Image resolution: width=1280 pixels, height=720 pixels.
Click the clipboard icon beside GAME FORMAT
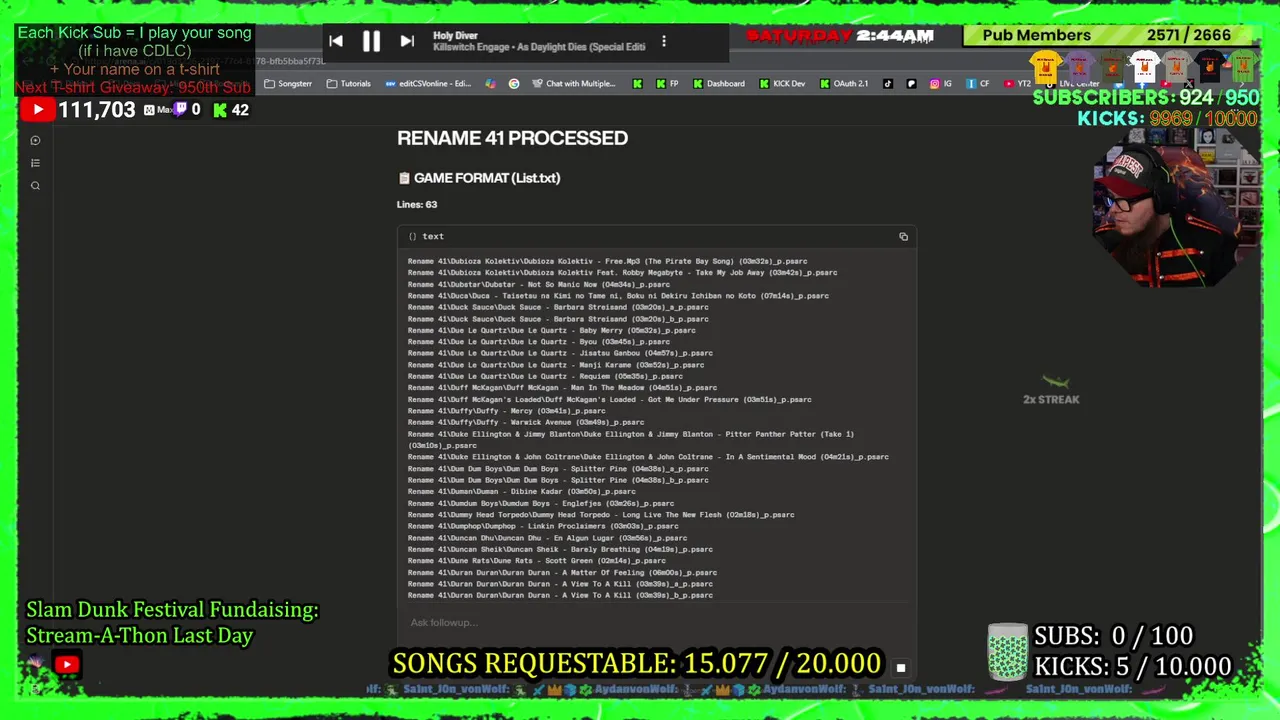(x=404, y=178)
